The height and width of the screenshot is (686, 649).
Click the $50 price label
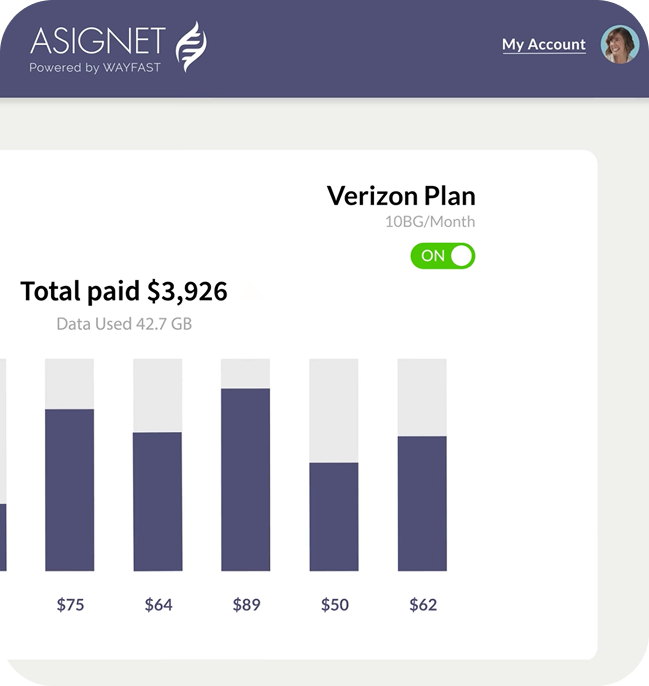334,604
